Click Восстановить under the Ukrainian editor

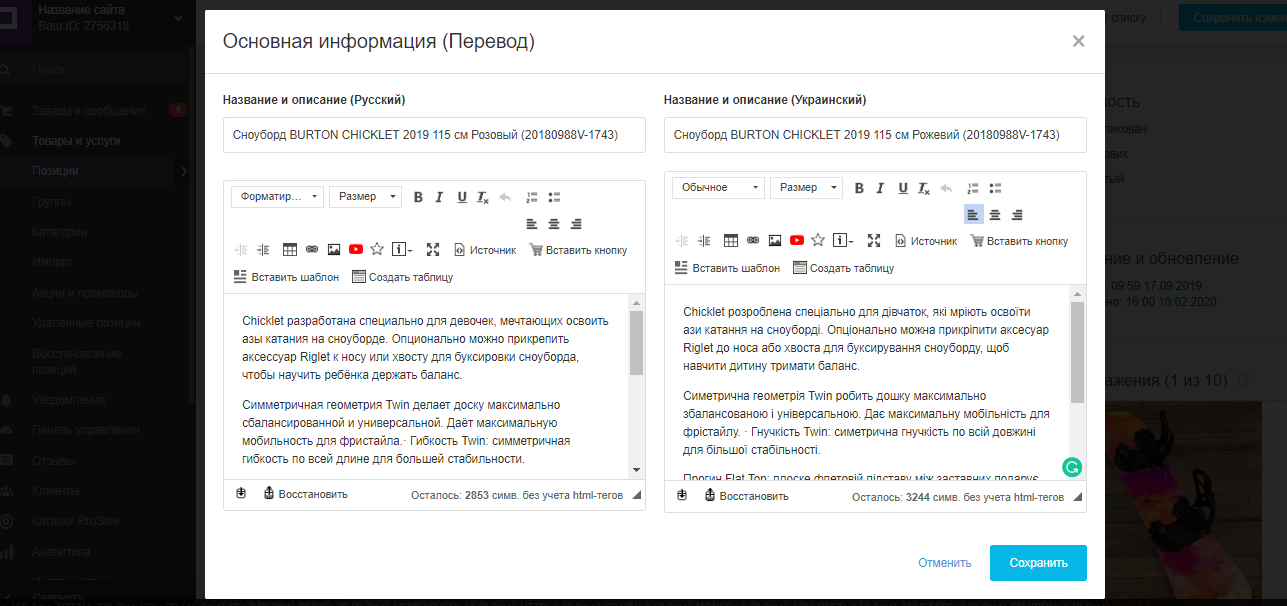746,496
